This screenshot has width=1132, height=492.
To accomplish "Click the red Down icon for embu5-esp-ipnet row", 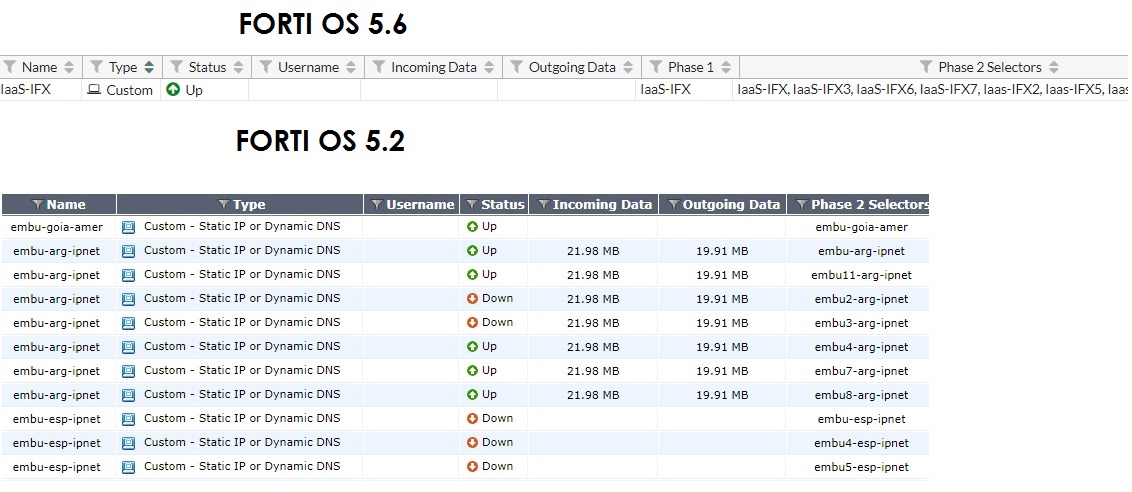I will click(473, 466).
